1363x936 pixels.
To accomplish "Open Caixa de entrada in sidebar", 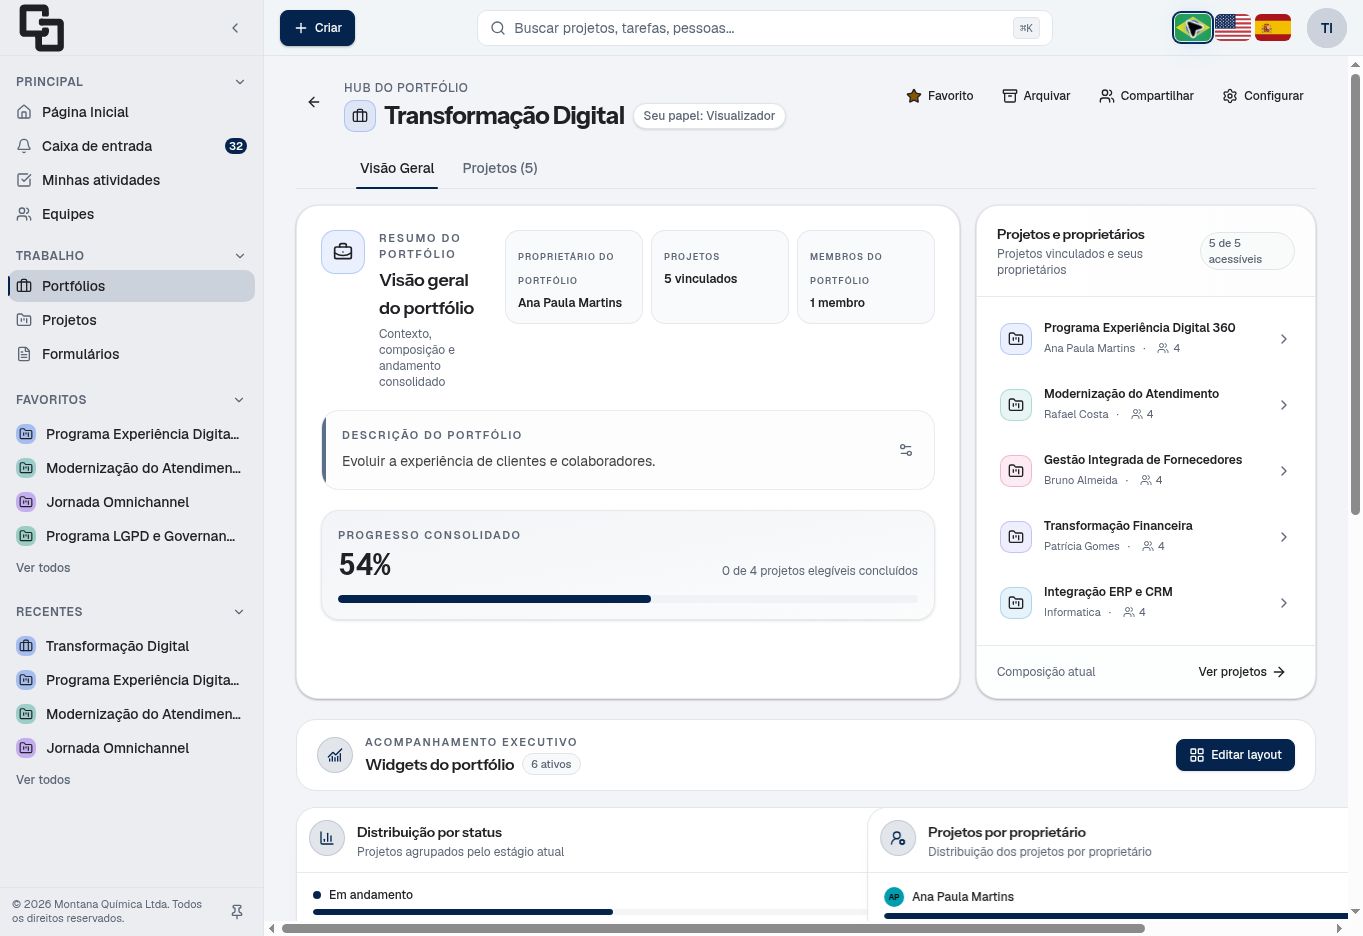I will point(131,146).
